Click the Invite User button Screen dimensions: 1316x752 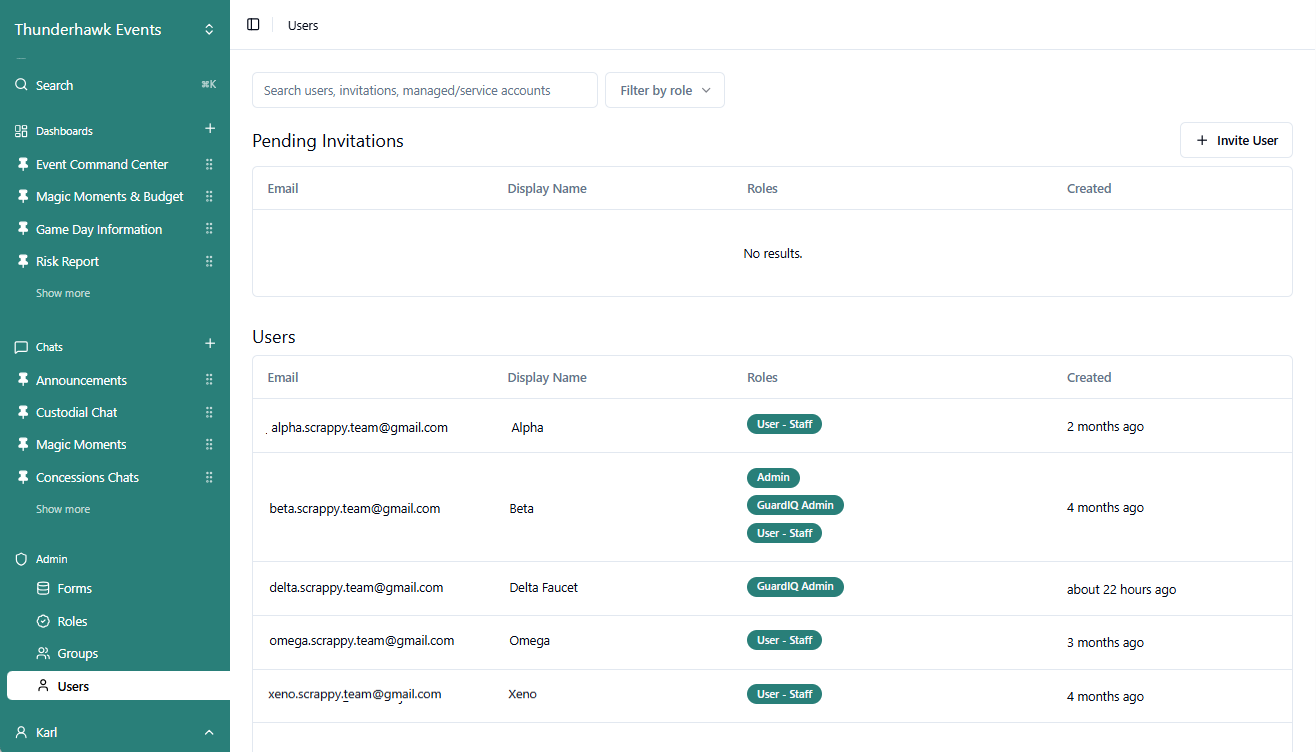(x=1236, y=141)
